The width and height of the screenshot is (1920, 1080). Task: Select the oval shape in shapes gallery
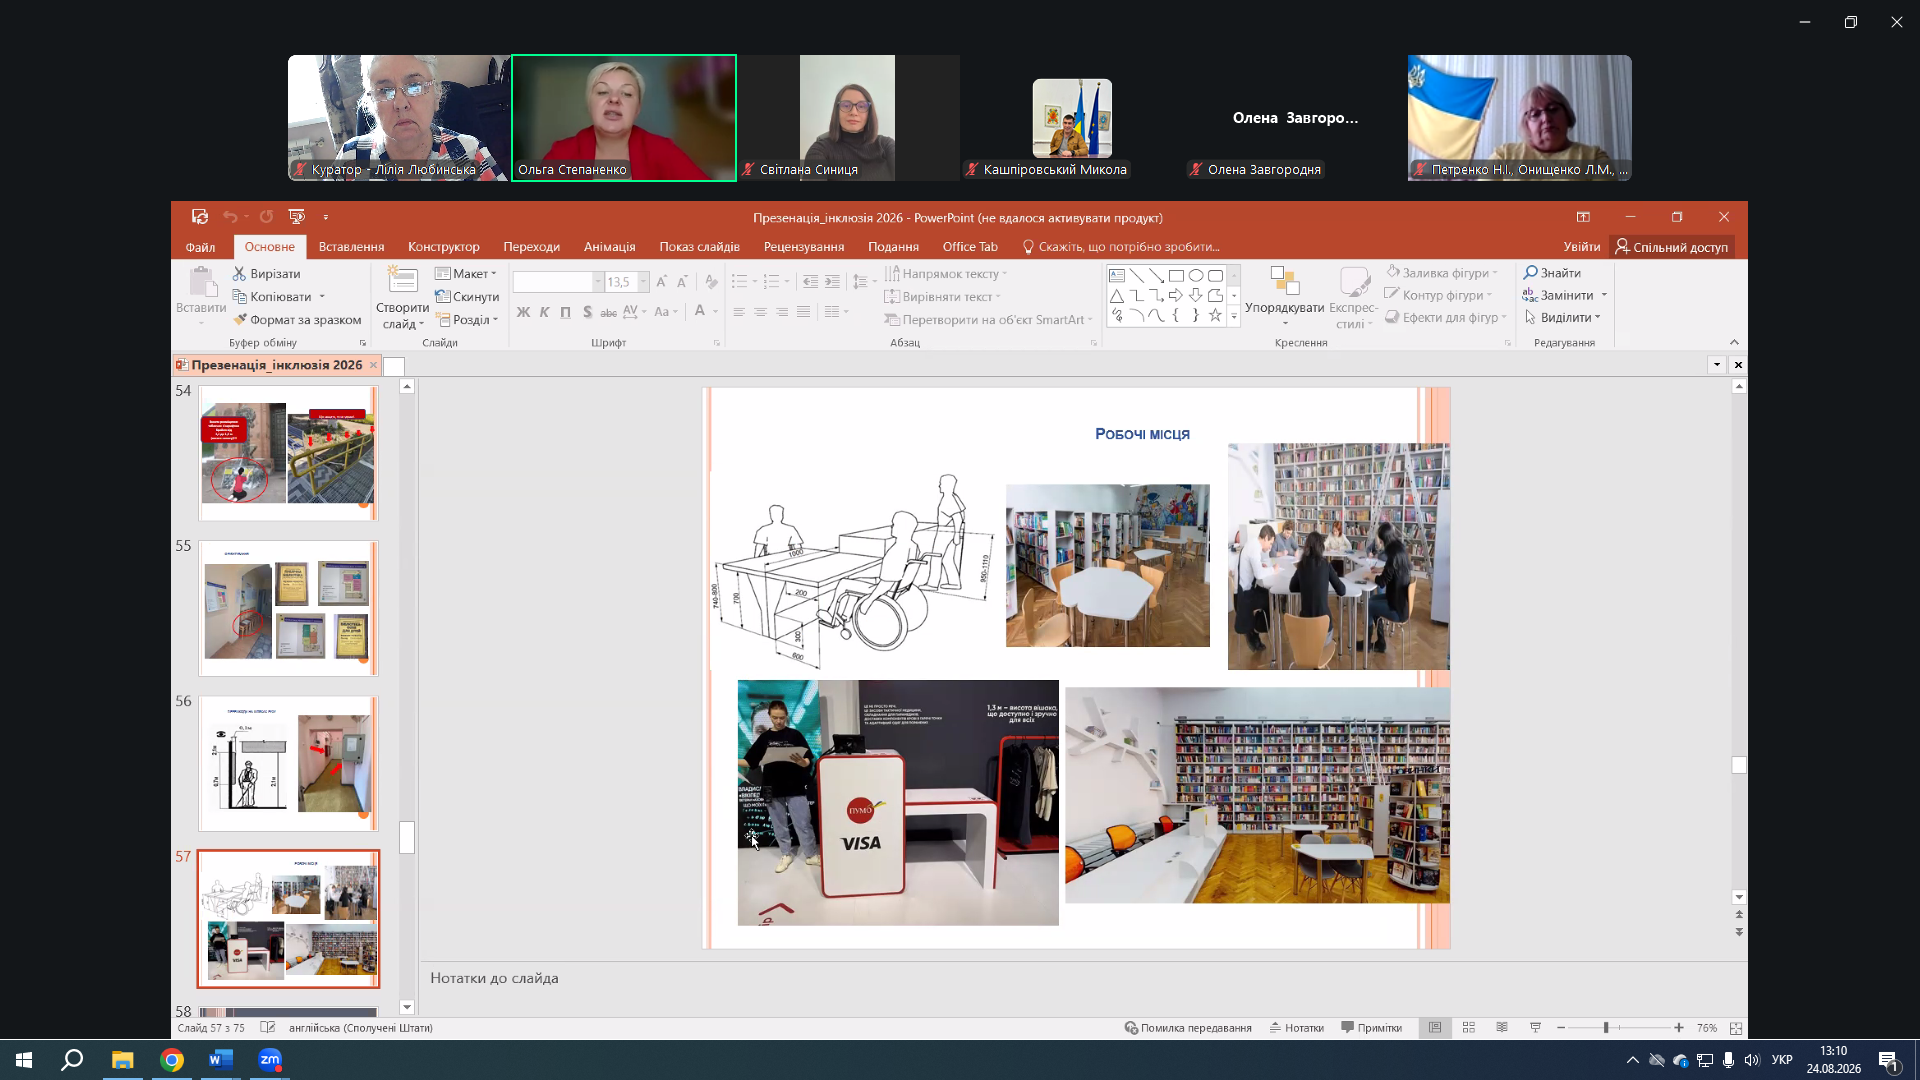tap(1196, 276)
